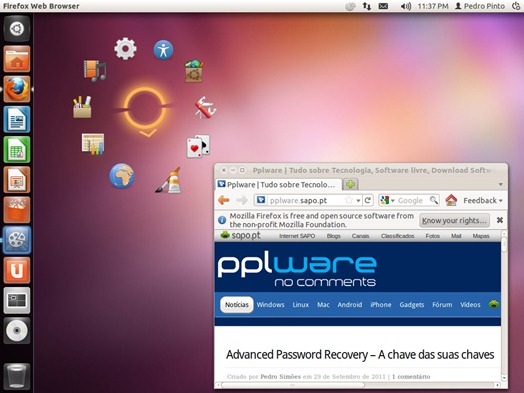Select the sound and video category icon

coord(95,71)
